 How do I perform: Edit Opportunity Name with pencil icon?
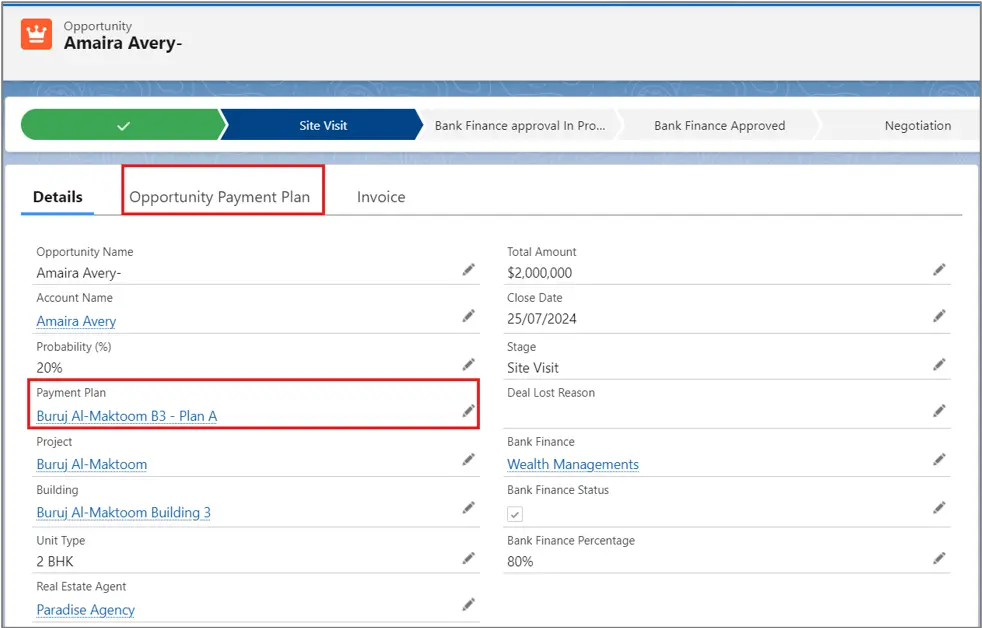click(x=468, y=270)
